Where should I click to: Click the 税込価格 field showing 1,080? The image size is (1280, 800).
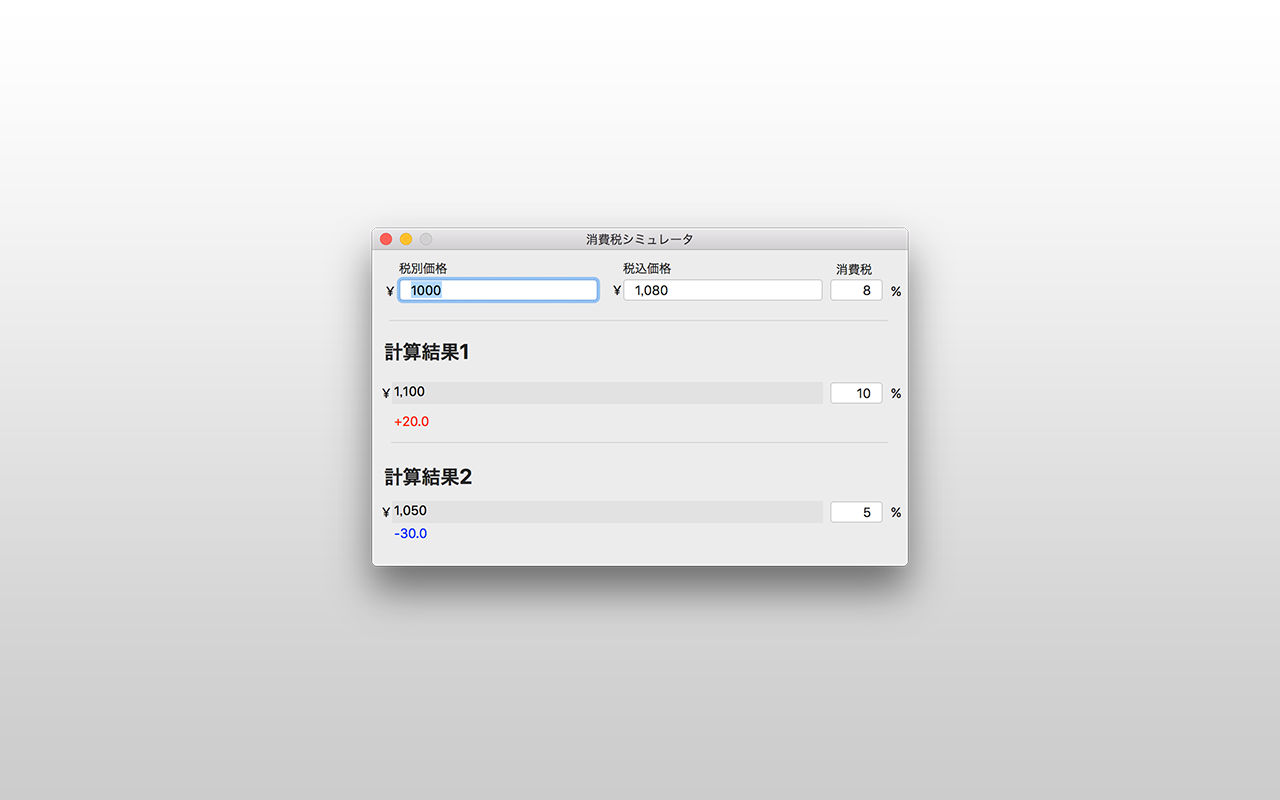[723, 290]
